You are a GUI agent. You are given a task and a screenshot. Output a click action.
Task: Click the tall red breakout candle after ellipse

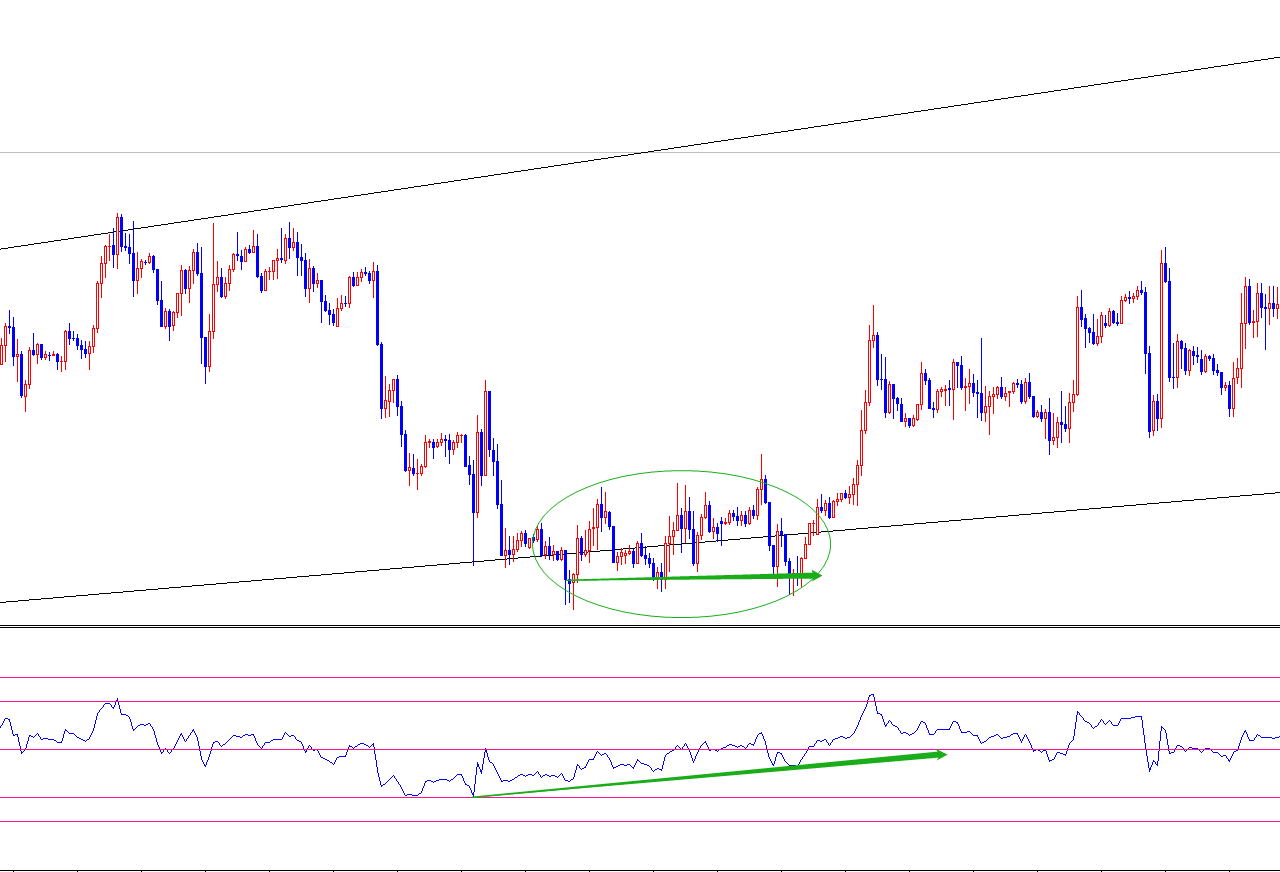click(868, 370)
